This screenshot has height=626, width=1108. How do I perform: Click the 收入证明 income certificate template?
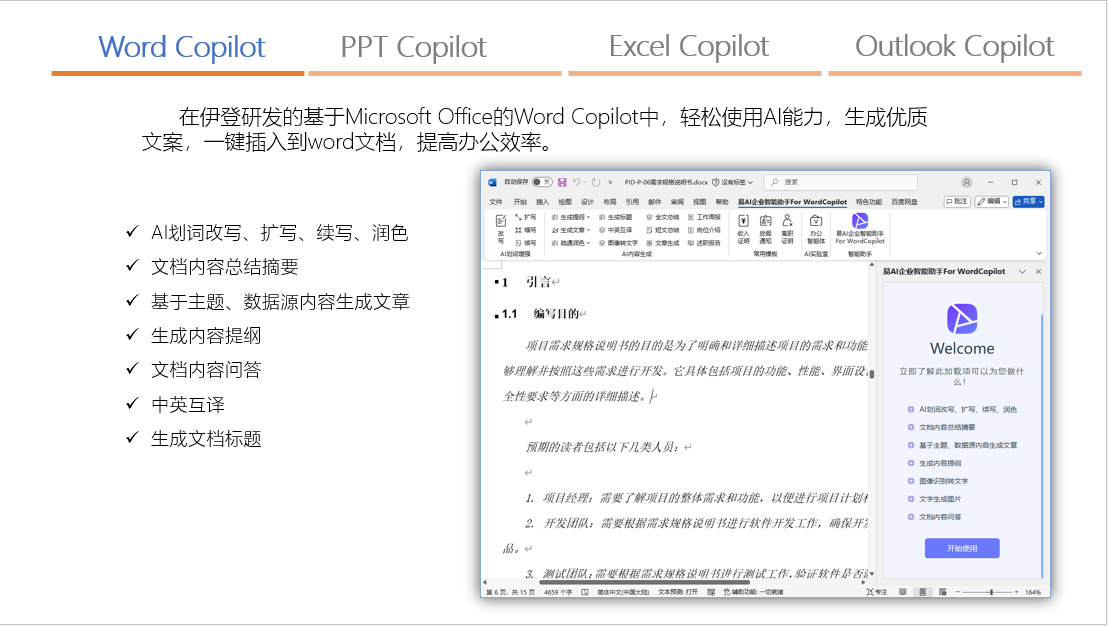743,229
